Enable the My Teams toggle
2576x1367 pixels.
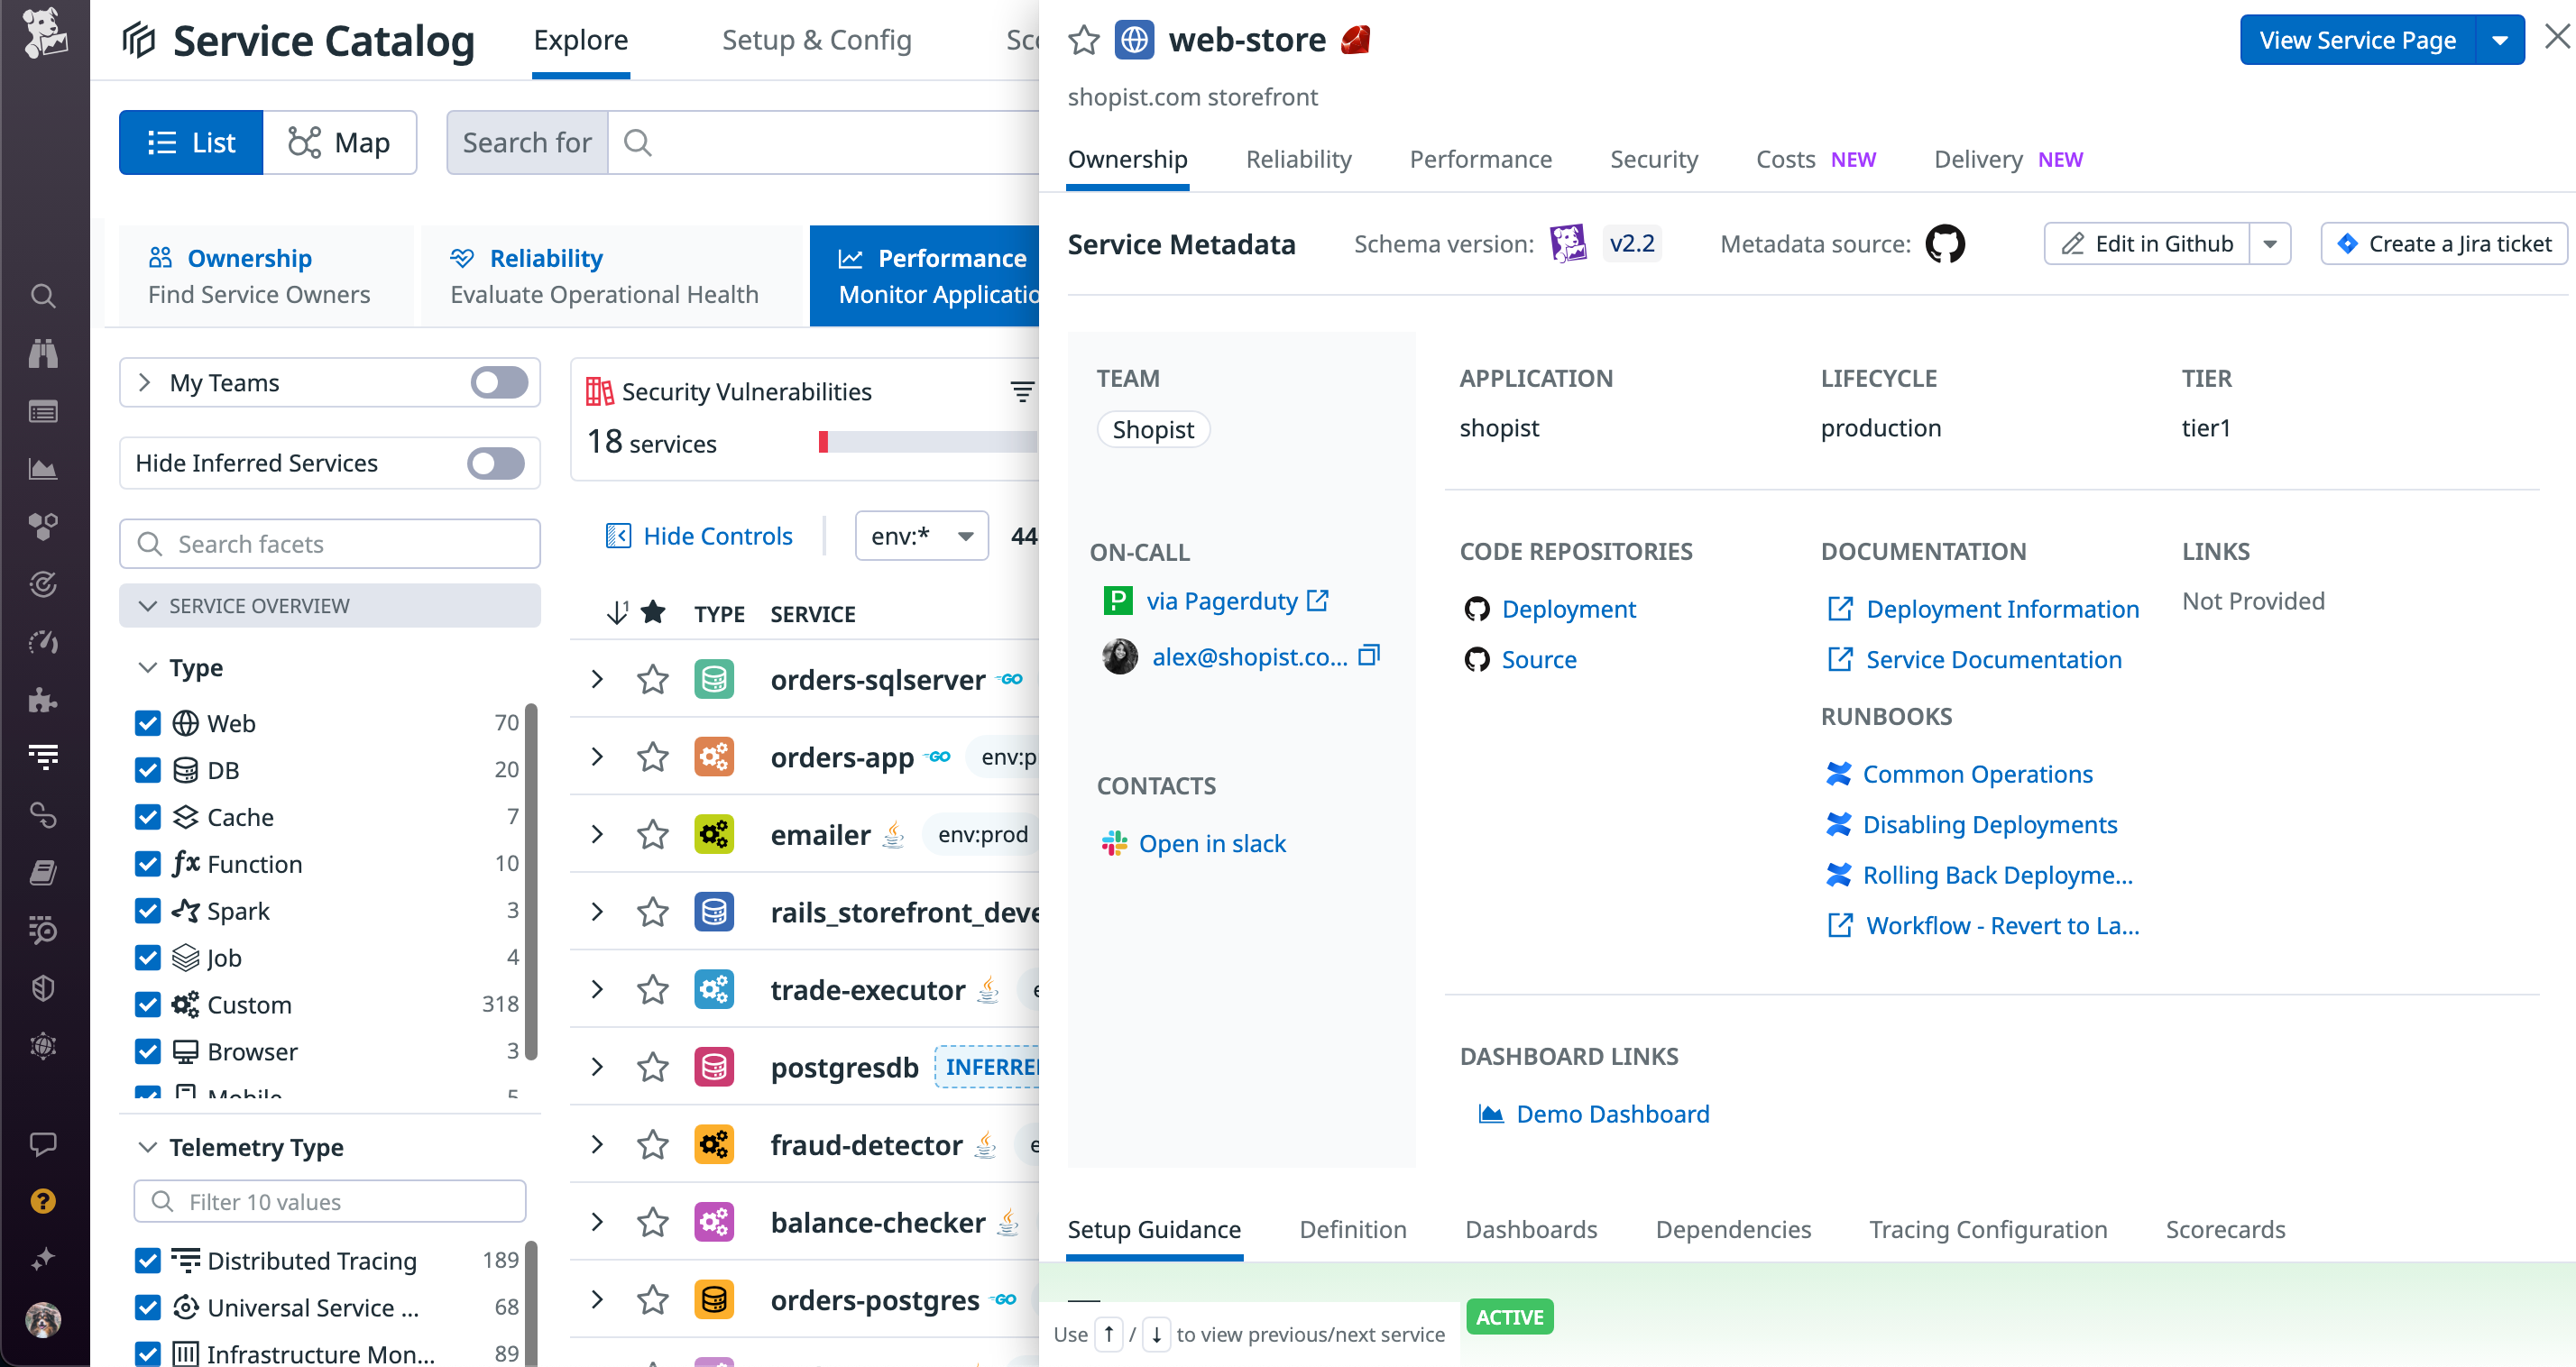click(498, 382)
